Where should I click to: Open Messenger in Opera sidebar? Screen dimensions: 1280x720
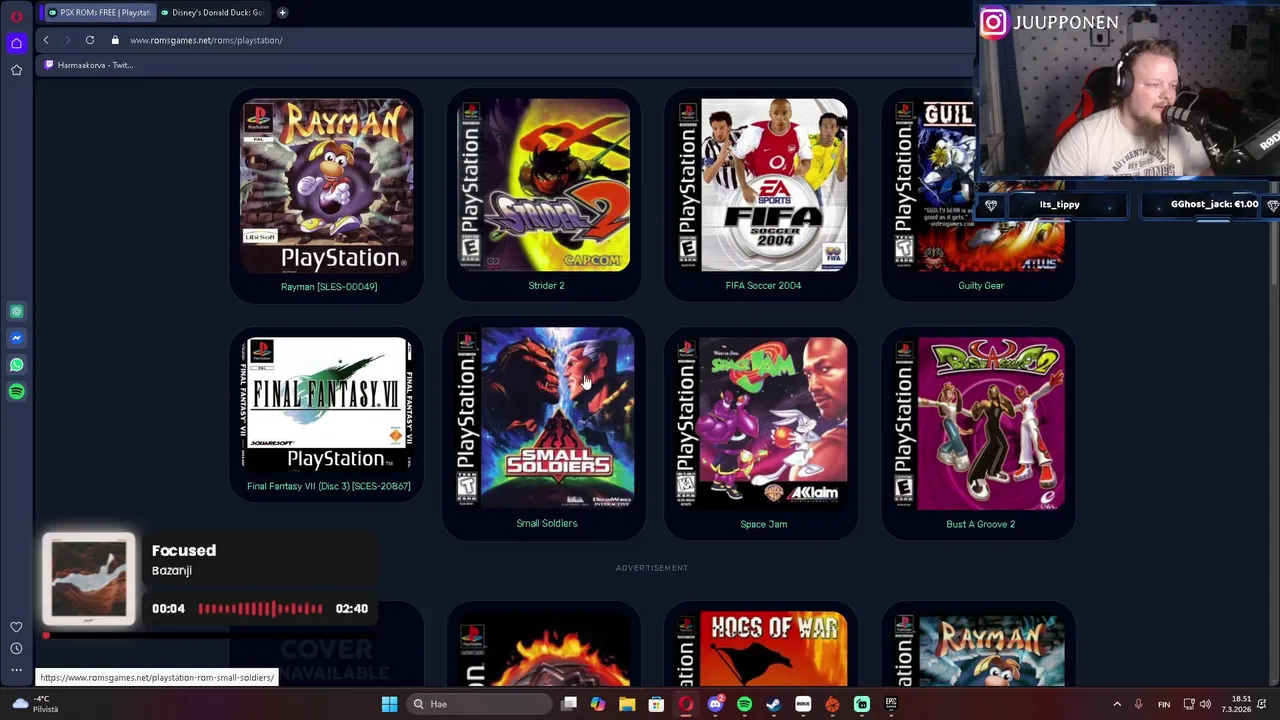pos(16,338)
